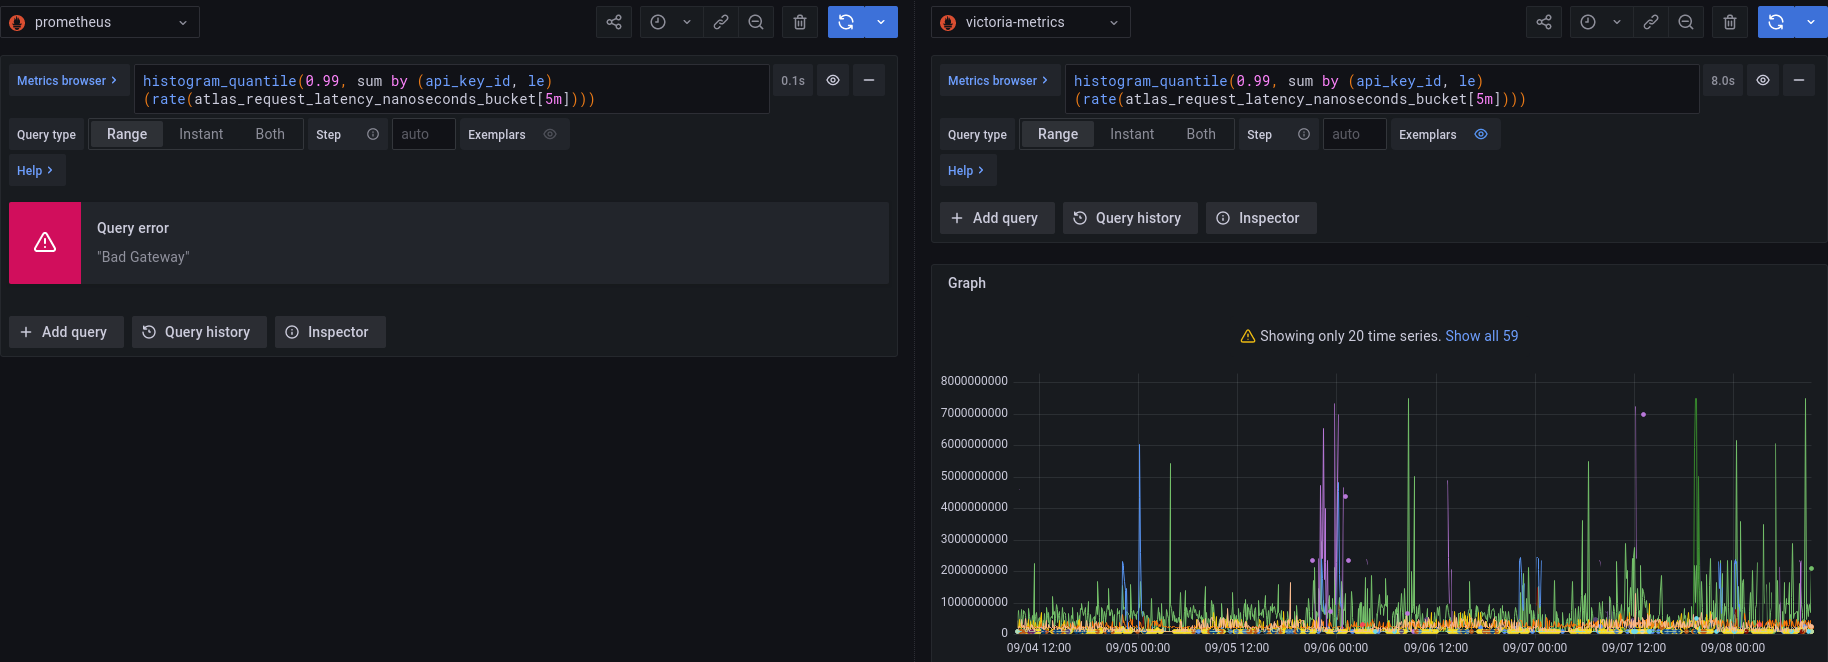The width and height of the screenshot is (1828, 662).
Task: Clear all with trash icon in left pane
Action: (x=800, y=22)
